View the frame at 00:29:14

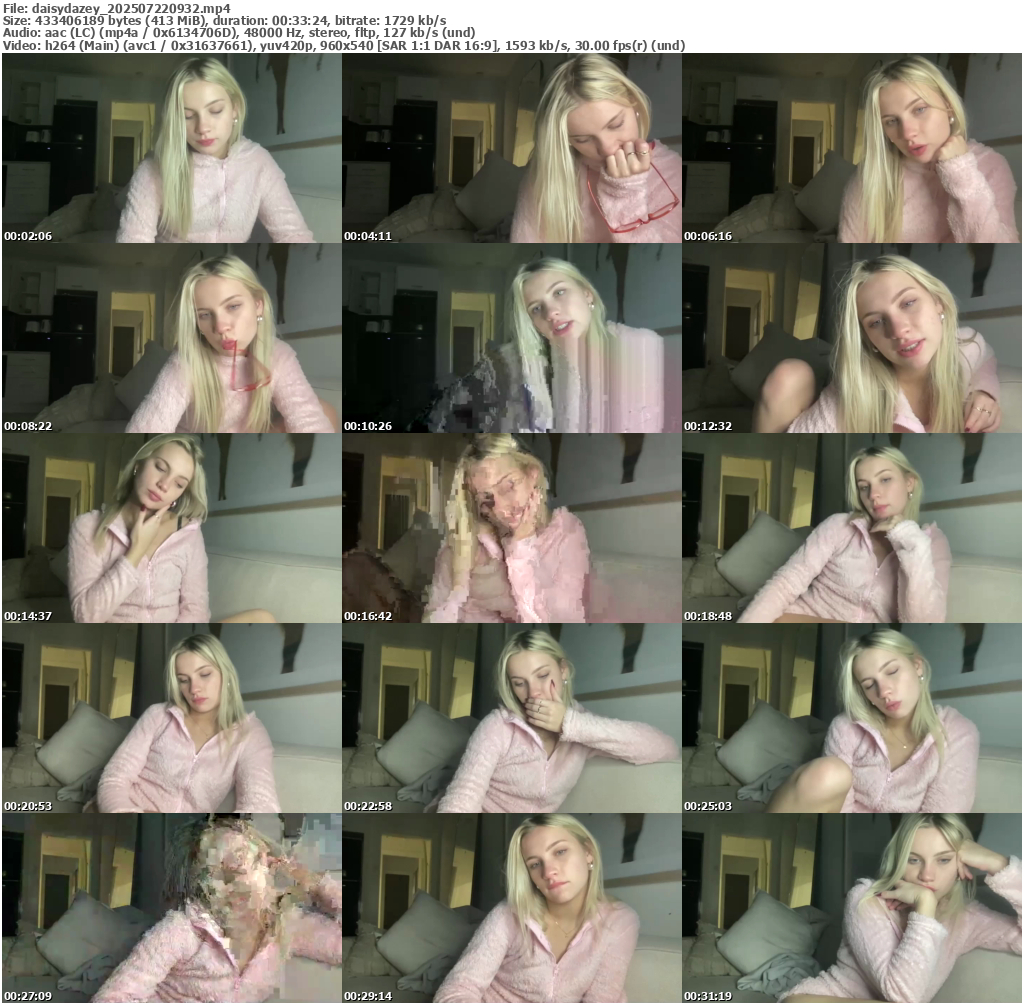[511, 908]
